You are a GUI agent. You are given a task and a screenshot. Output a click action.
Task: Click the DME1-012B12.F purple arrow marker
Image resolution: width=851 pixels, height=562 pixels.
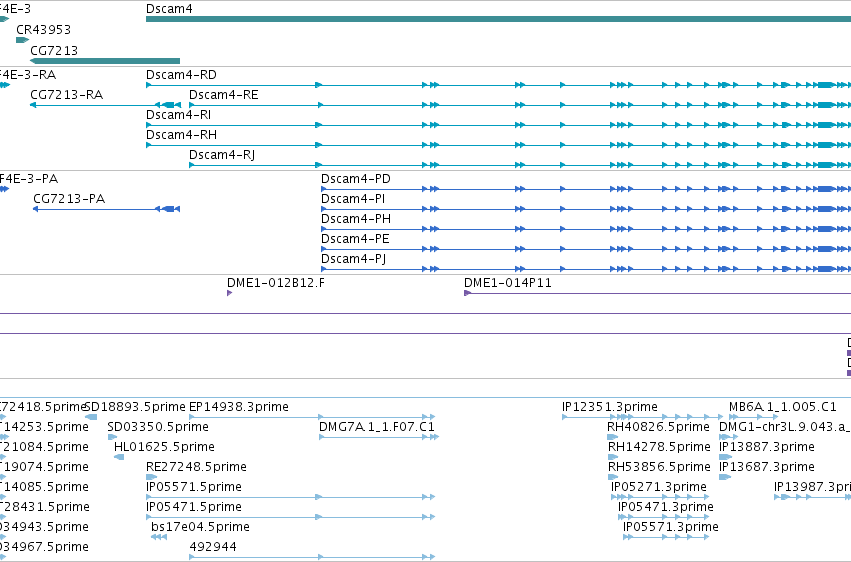click(230, 293)
